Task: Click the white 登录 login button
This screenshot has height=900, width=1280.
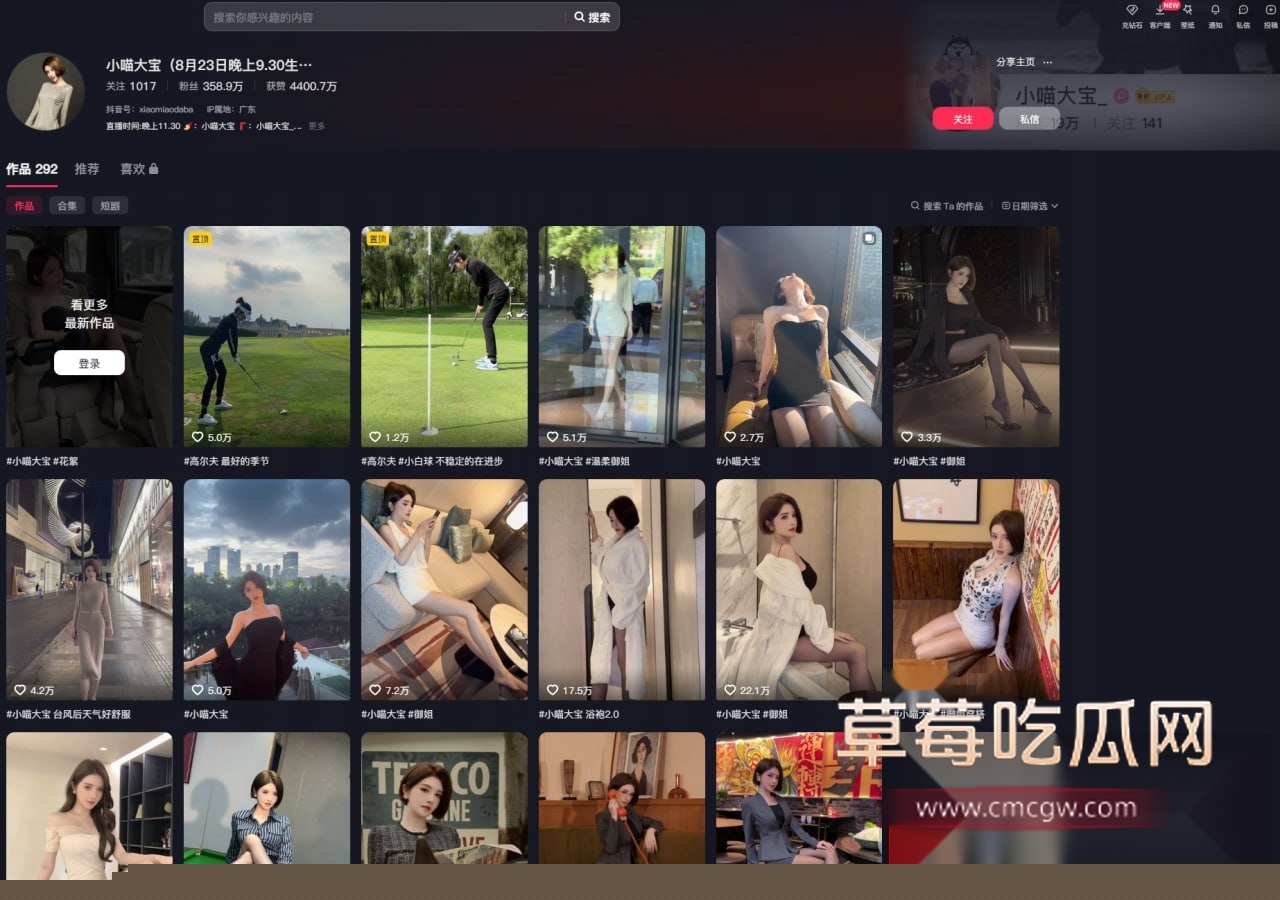Action: (89, 363)
